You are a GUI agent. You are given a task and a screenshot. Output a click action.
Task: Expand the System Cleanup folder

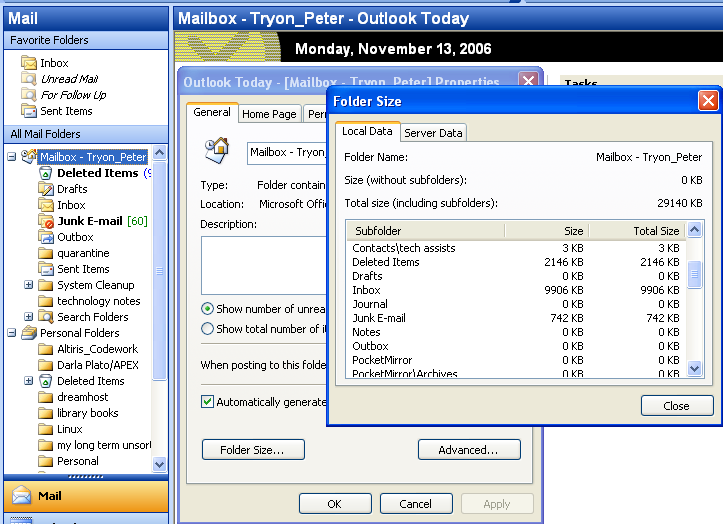[x=29, y=285]
